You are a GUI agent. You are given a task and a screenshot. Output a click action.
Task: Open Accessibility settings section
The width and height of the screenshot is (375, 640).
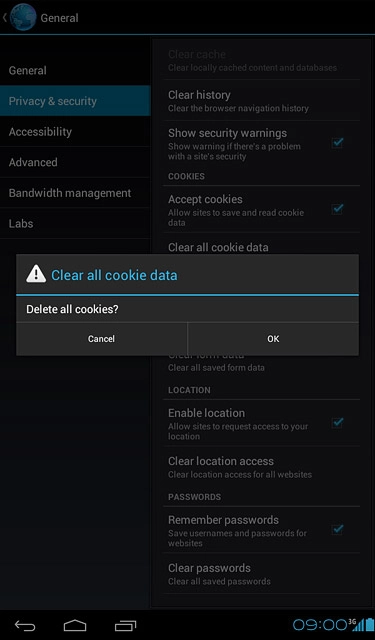[75, 131]
